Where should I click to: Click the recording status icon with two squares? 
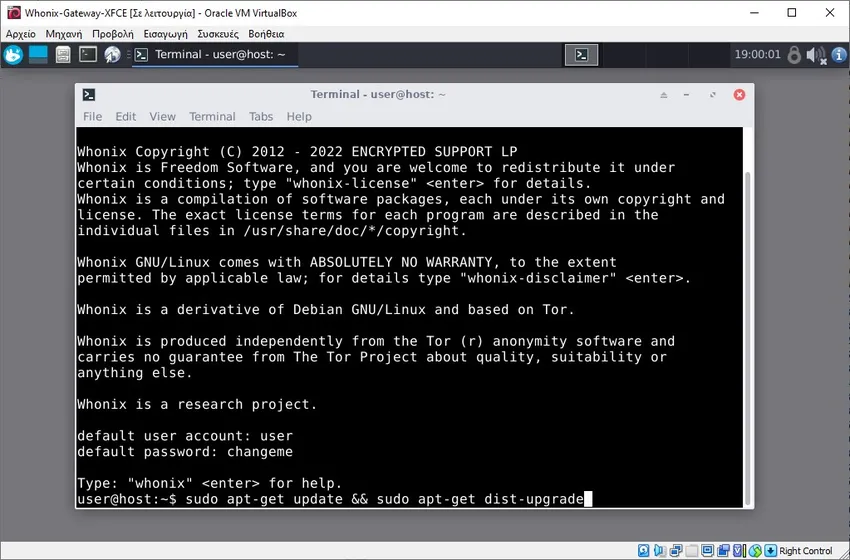click(723, 551)
